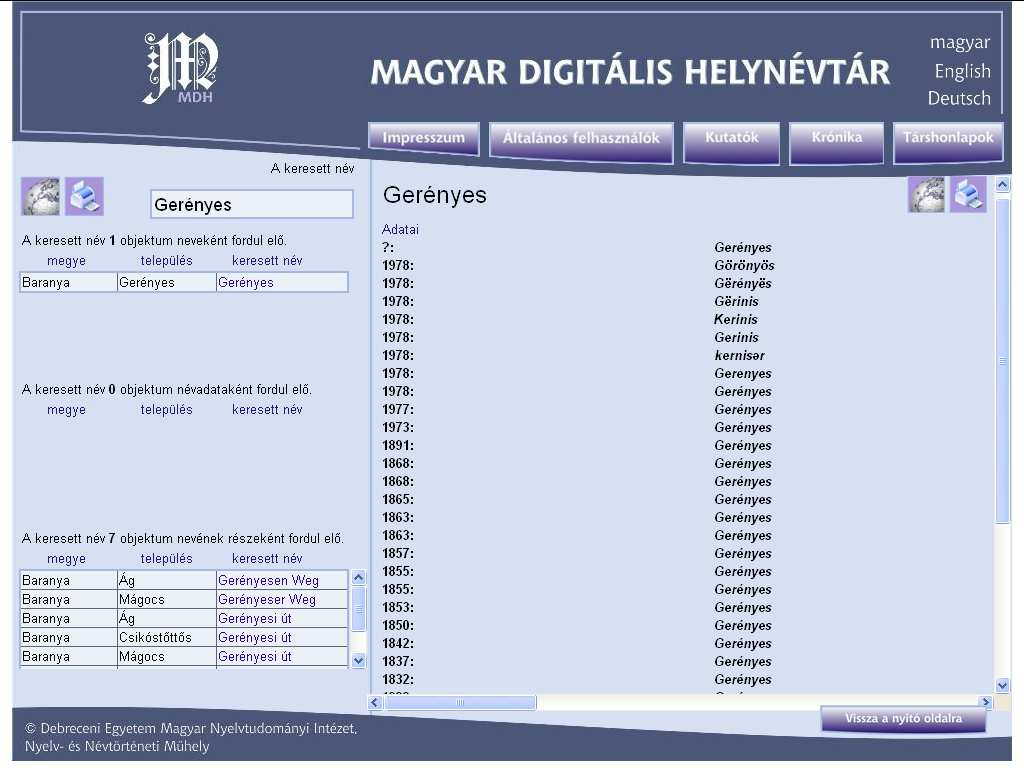The height and width of the screenshot is (768, 1024).
Task: Click the up arrow of the data panel scrollbar
Action: [1002, 185]
